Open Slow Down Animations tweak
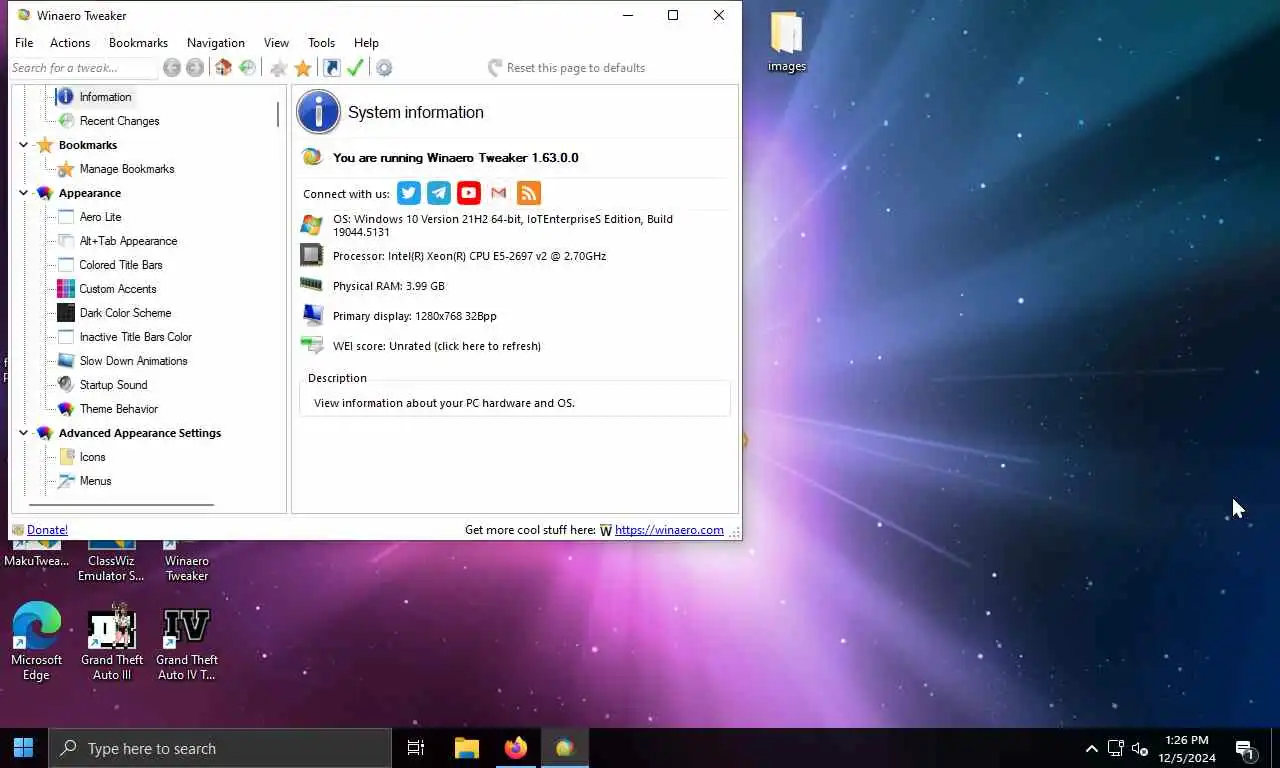The height and width of the screenshot is (768, 1280). [x=133, y=361]
